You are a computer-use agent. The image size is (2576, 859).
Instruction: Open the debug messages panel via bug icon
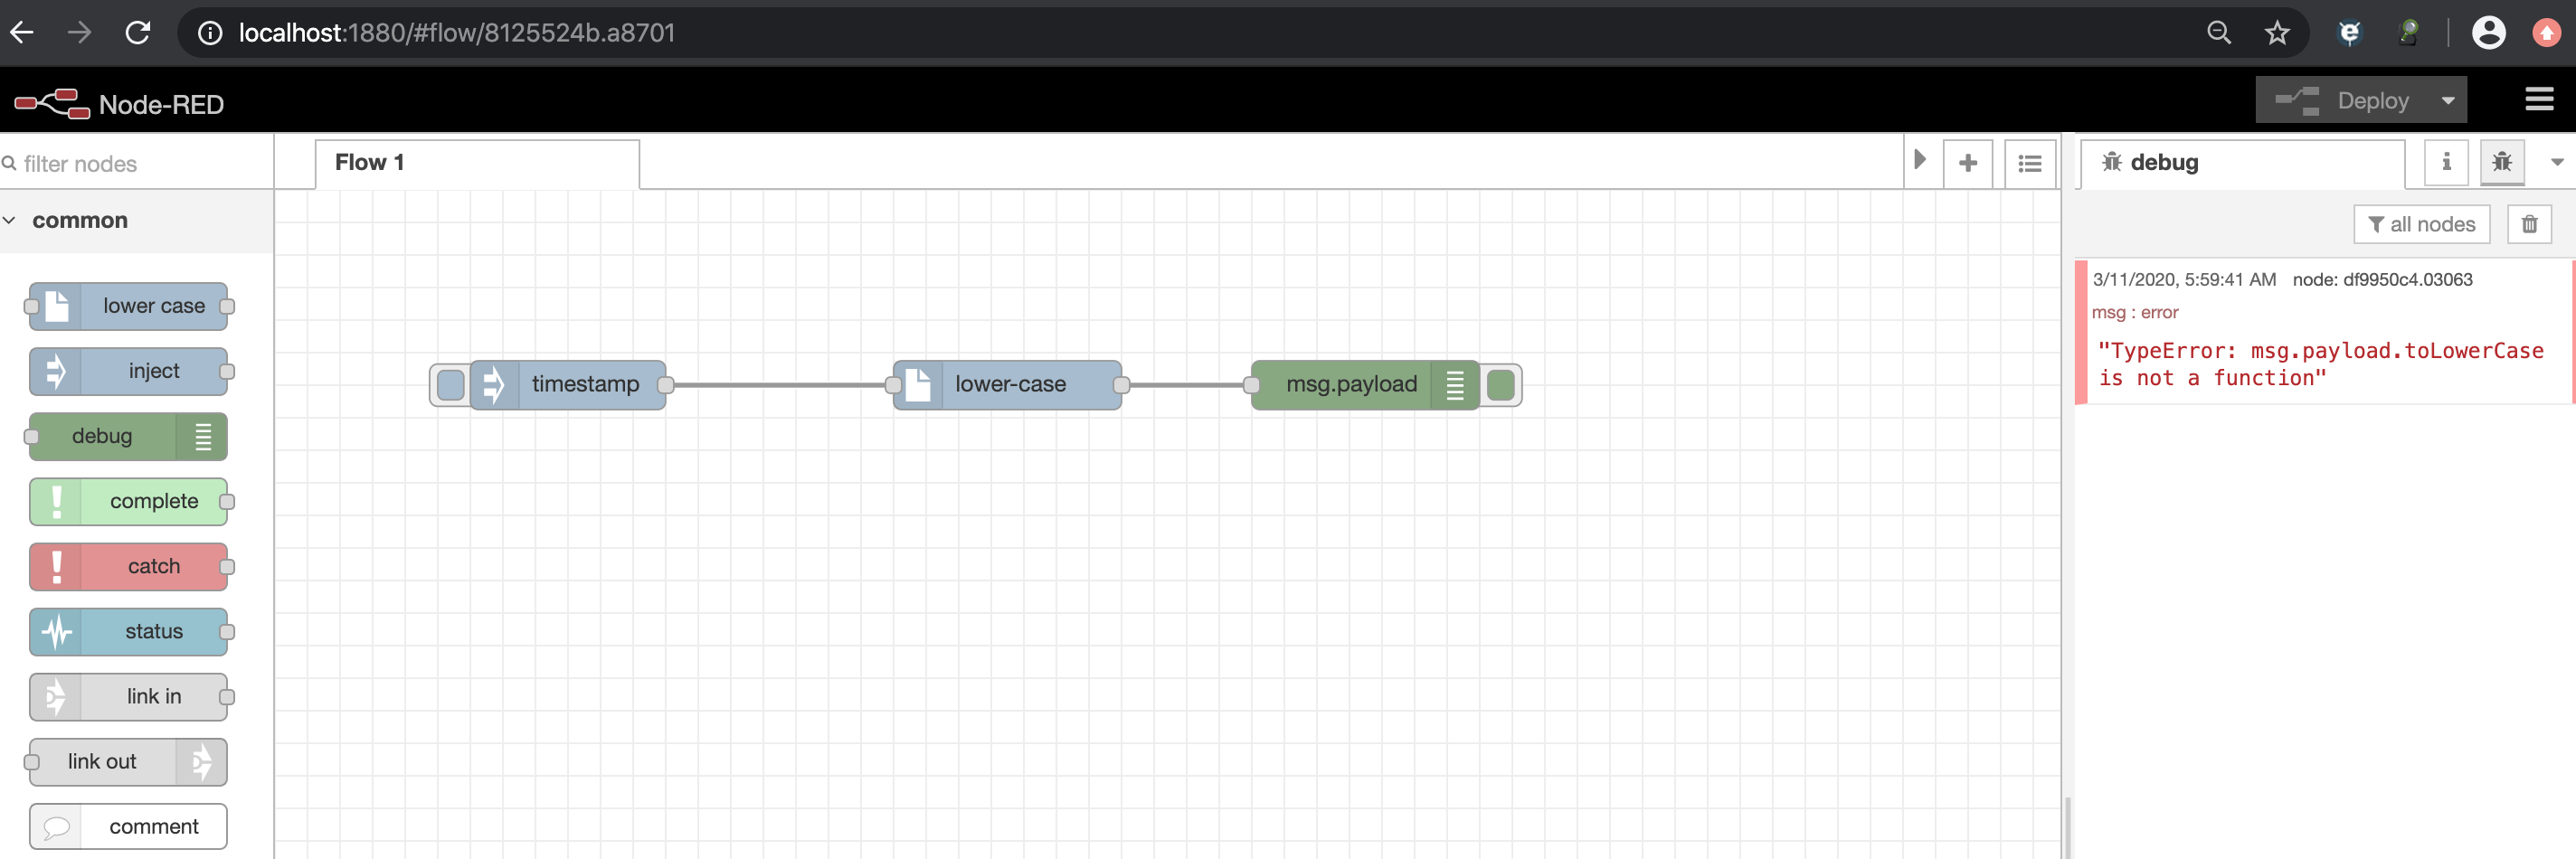pos(2502,162)
